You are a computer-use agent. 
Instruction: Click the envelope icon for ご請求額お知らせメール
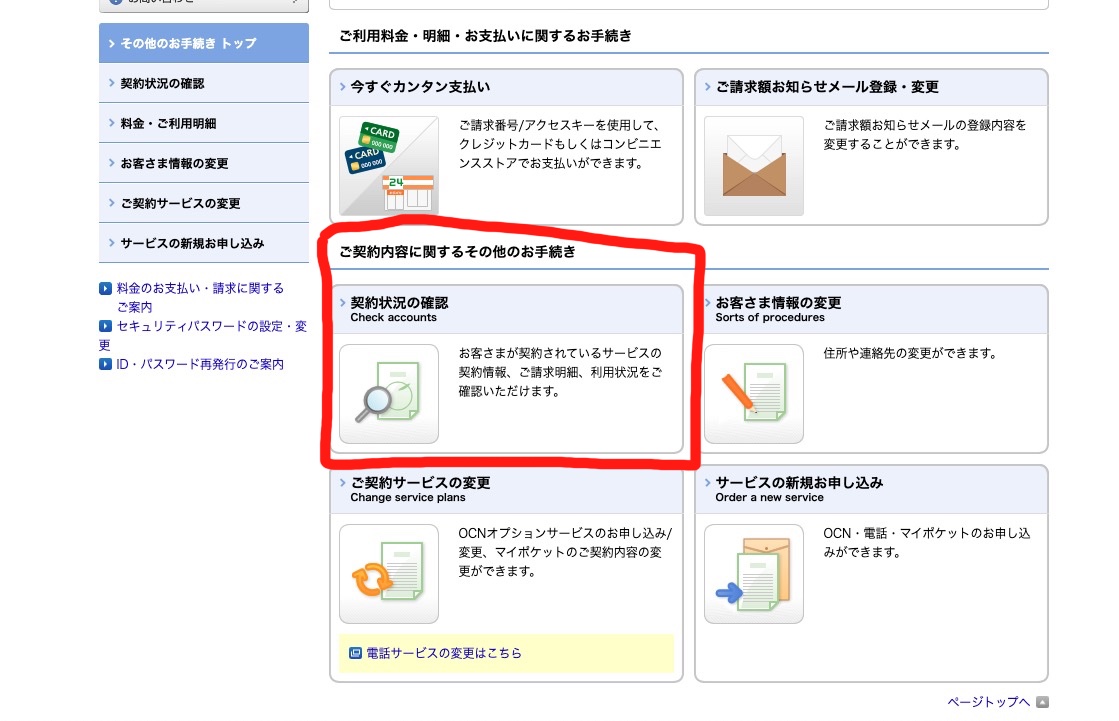coord(754,166)
